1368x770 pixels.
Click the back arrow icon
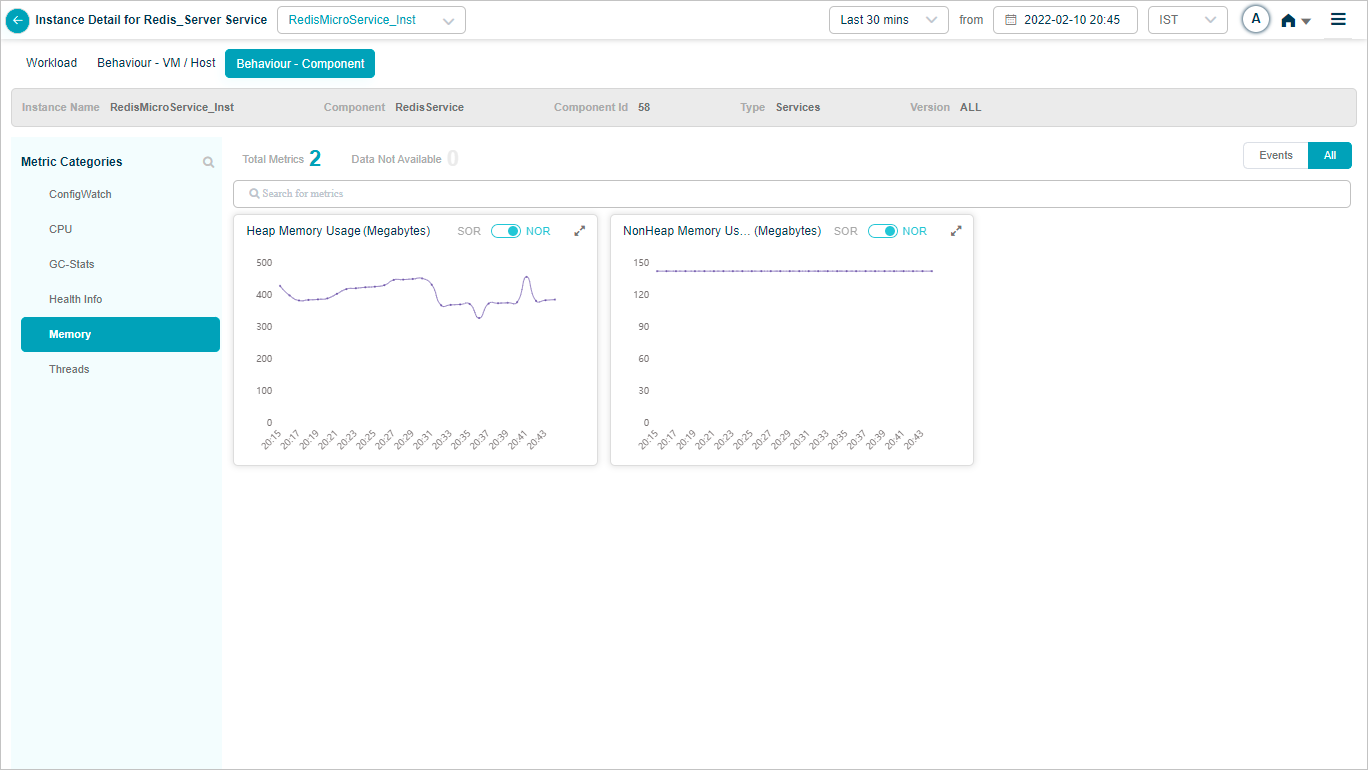[x=17, y=20]
